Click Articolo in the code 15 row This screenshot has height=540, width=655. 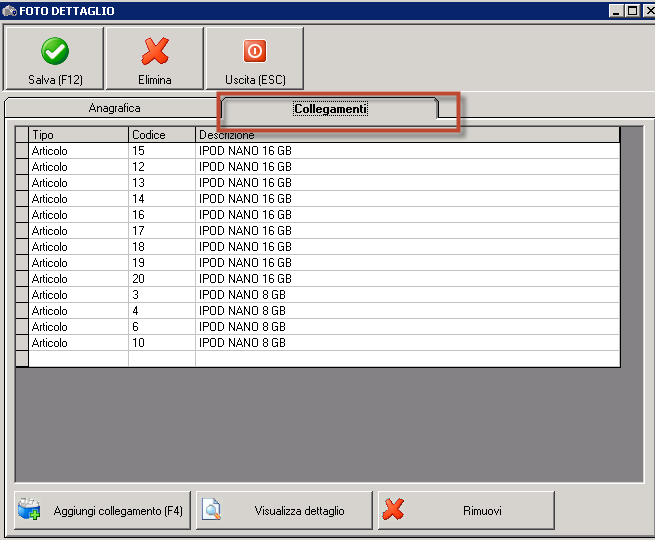(x=49, y=151)
